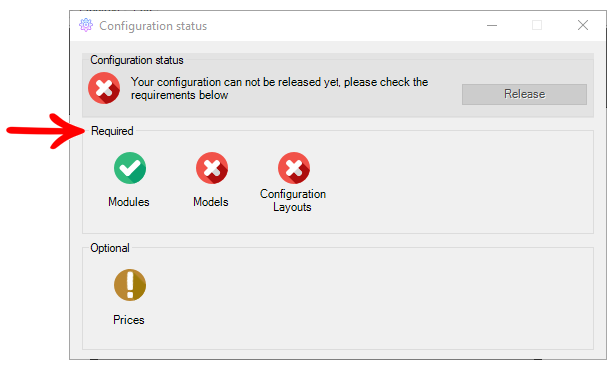Click the green Modules checkmark icon
The image size is (613, 367).
coord(130,168)
